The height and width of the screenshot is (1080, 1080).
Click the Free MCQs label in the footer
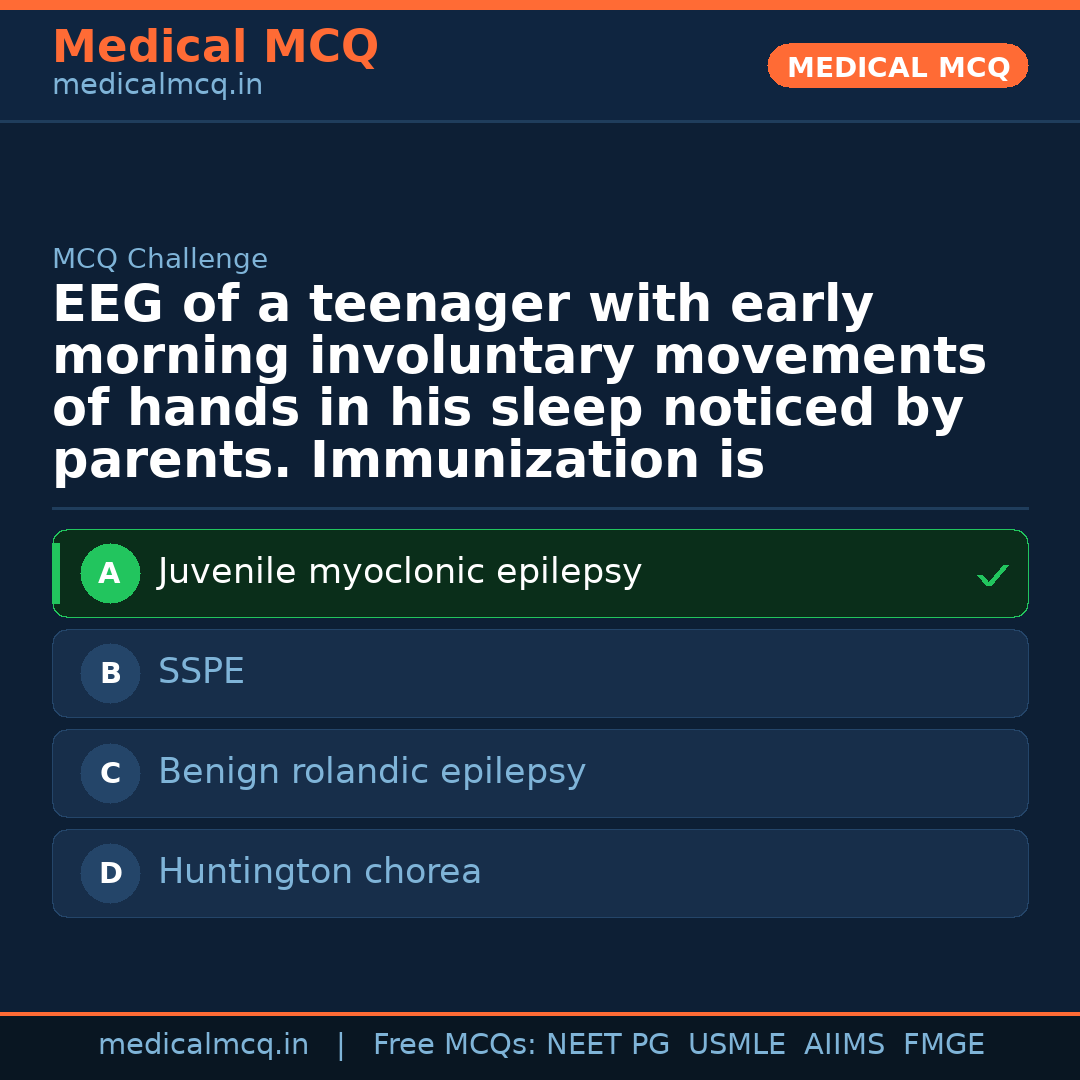click(454, 1045)
